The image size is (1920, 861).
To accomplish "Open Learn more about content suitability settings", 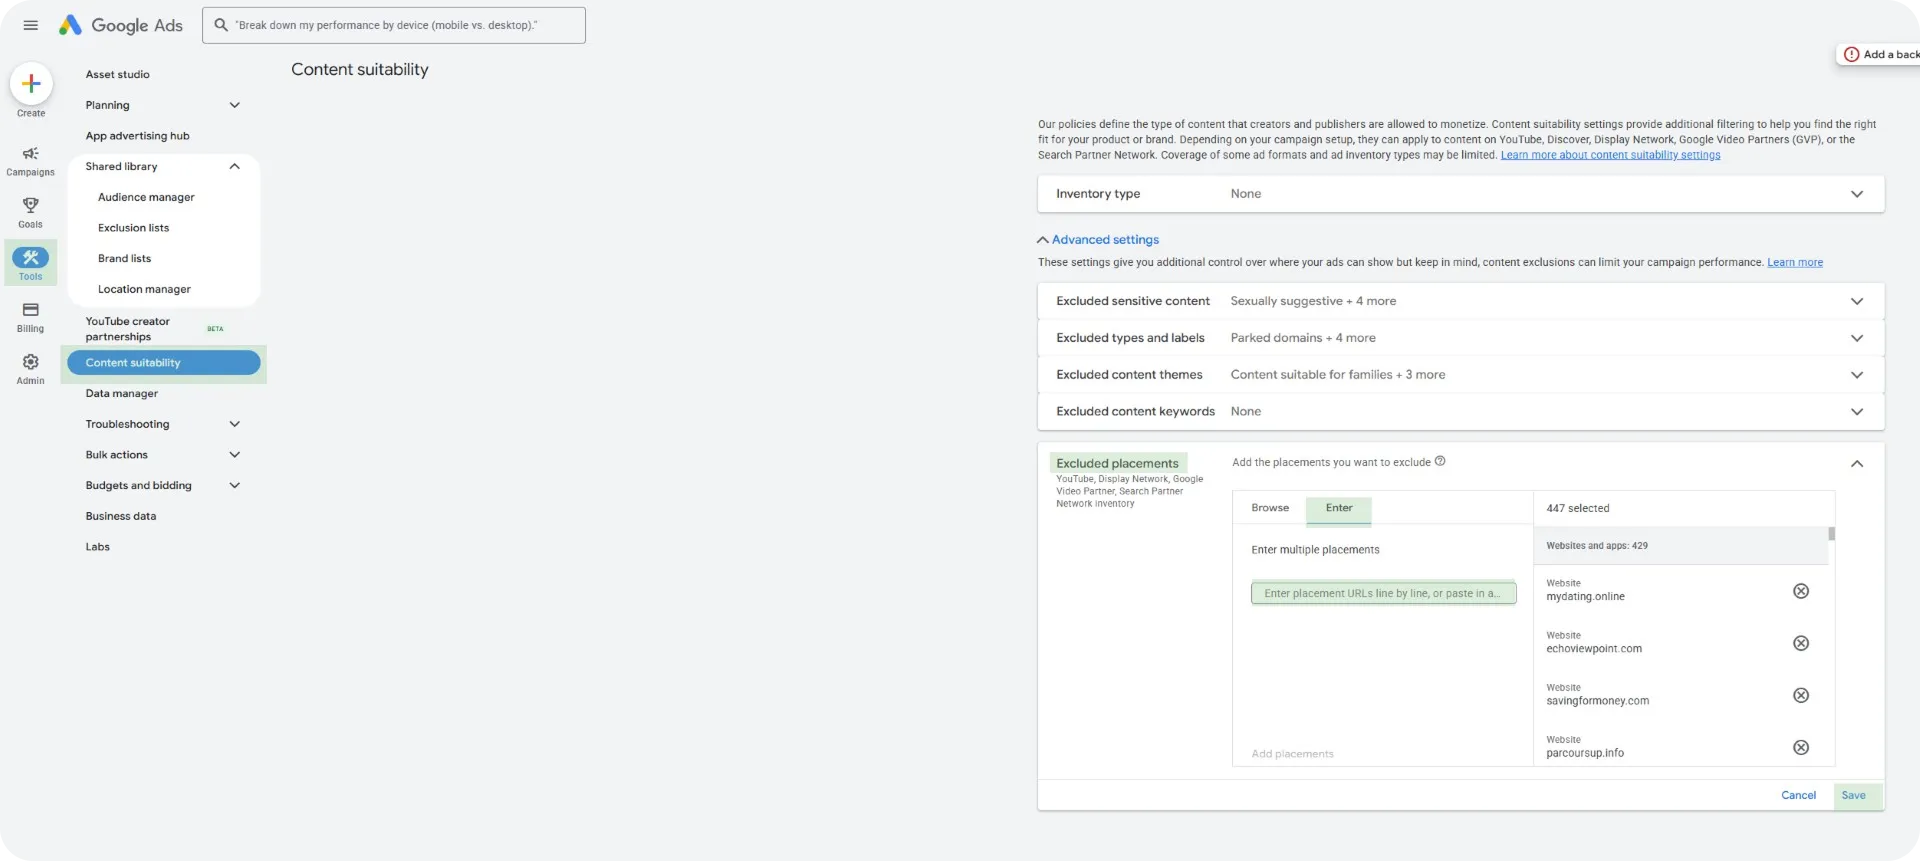I will point(1610,155).
